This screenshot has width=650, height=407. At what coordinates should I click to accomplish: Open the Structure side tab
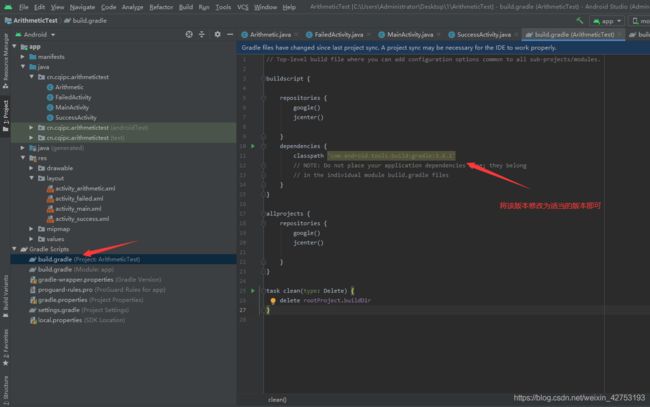point(5,390)
